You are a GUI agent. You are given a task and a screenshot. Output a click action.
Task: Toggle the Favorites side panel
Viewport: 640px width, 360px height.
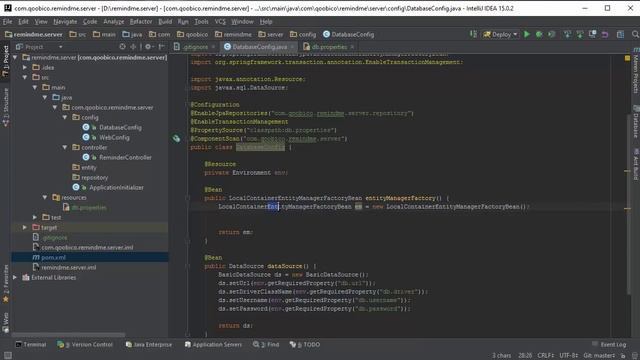click(x=5, y=284)
